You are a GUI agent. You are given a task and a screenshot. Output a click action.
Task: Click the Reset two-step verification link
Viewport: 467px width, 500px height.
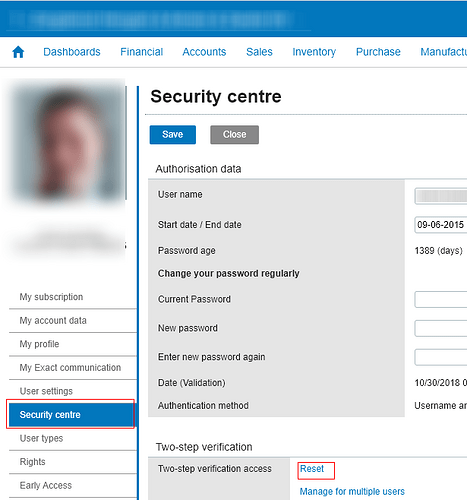pyautogui.click(x=312, y=469)
